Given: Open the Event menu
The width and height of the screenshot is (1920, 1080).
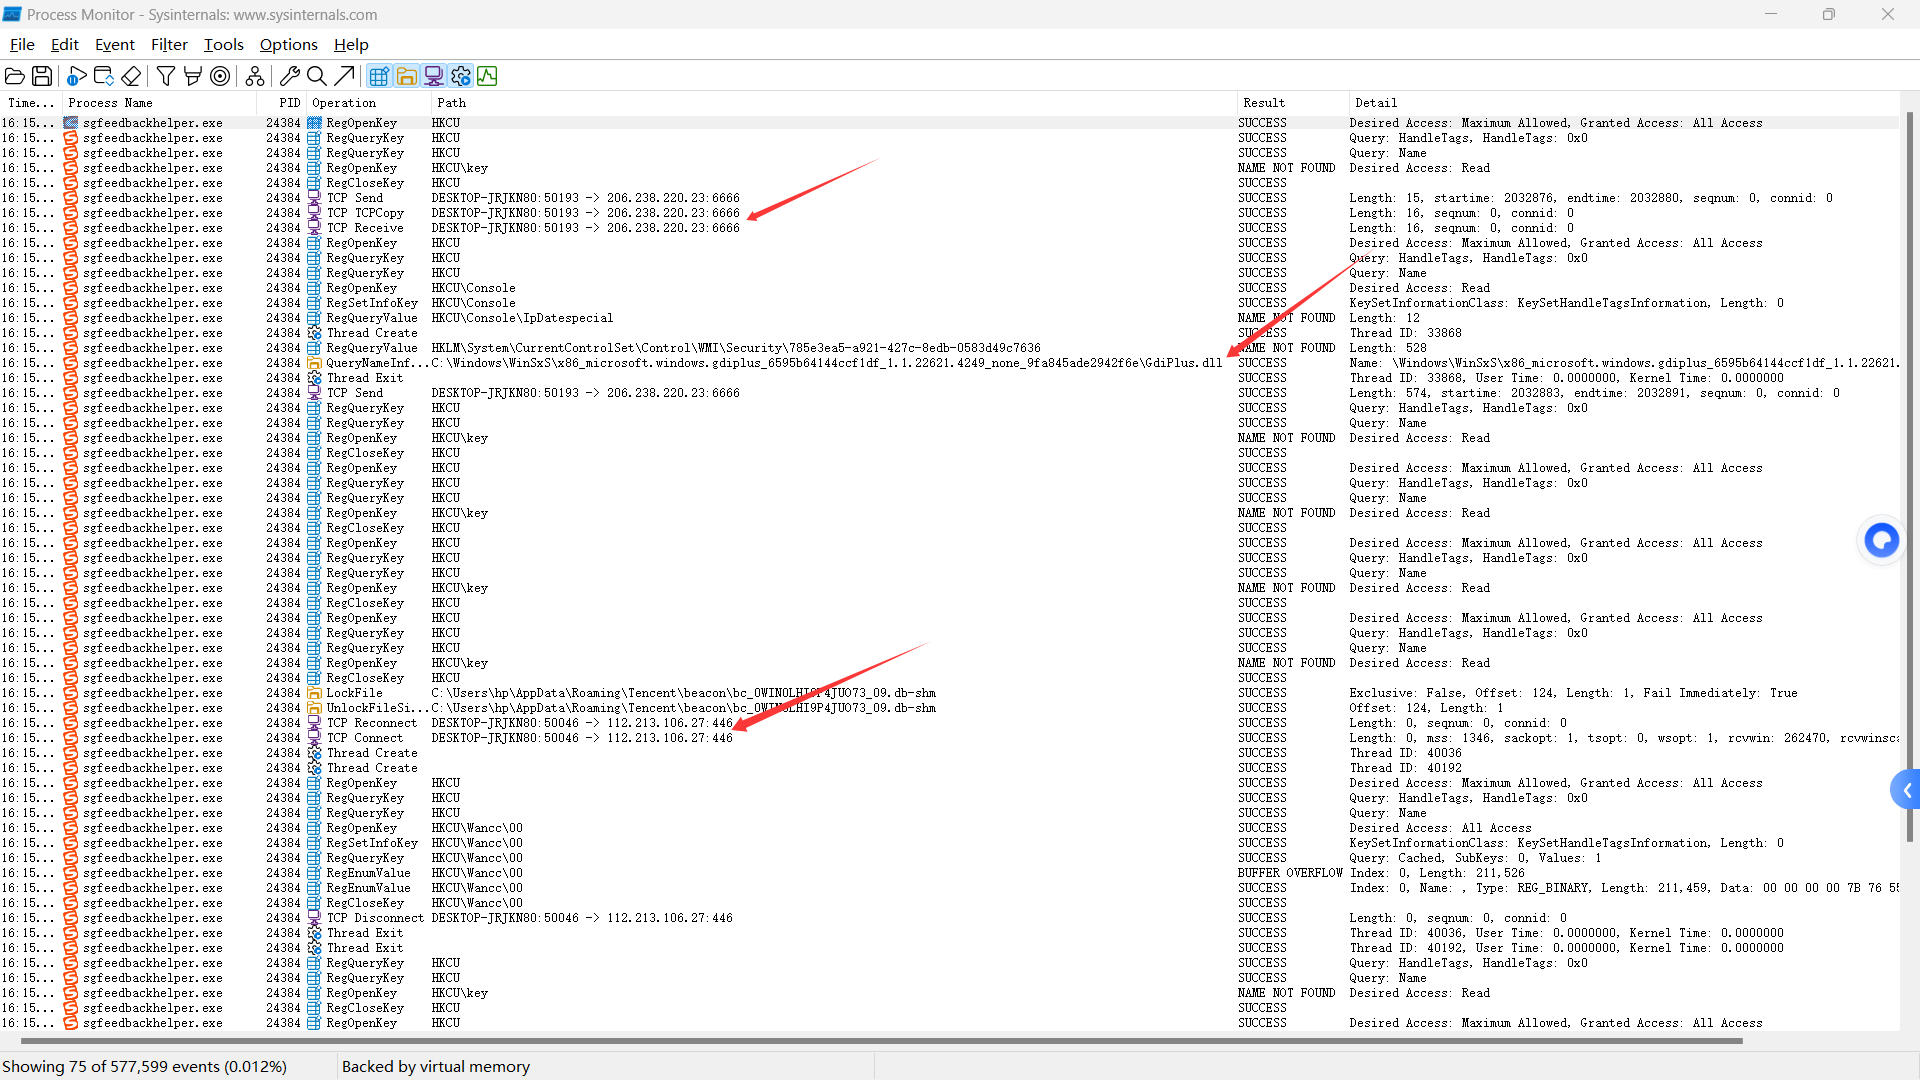Looking at the screenshot, I should [x=115, y=45].
